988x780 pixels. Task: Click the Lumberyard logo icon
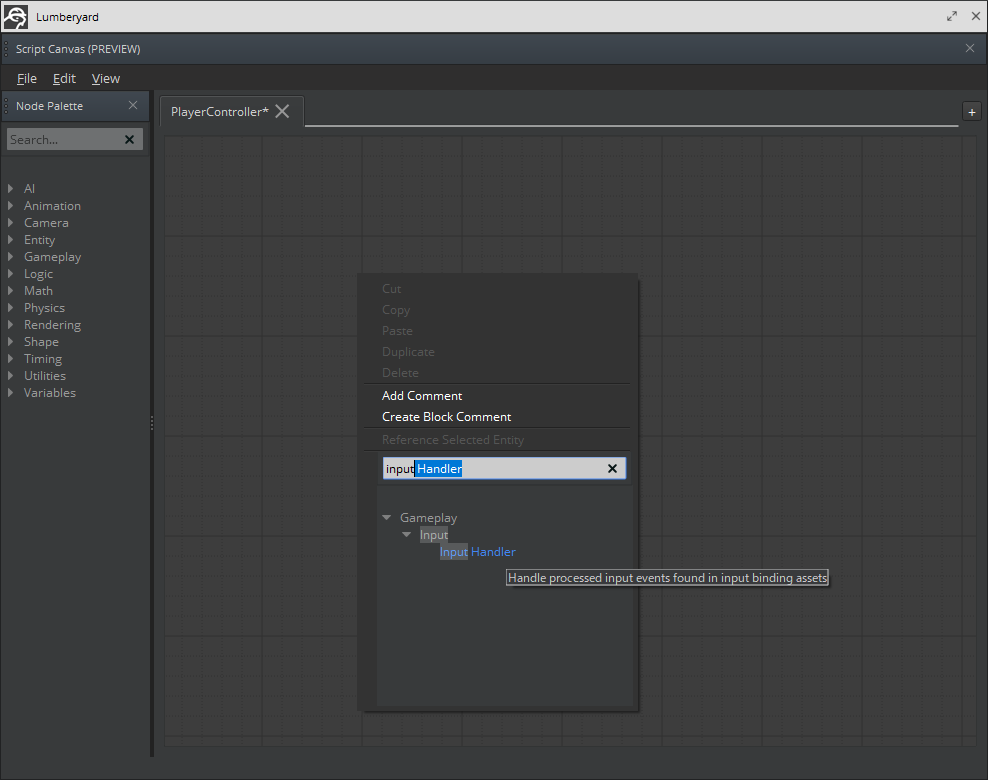coord(15,17)
